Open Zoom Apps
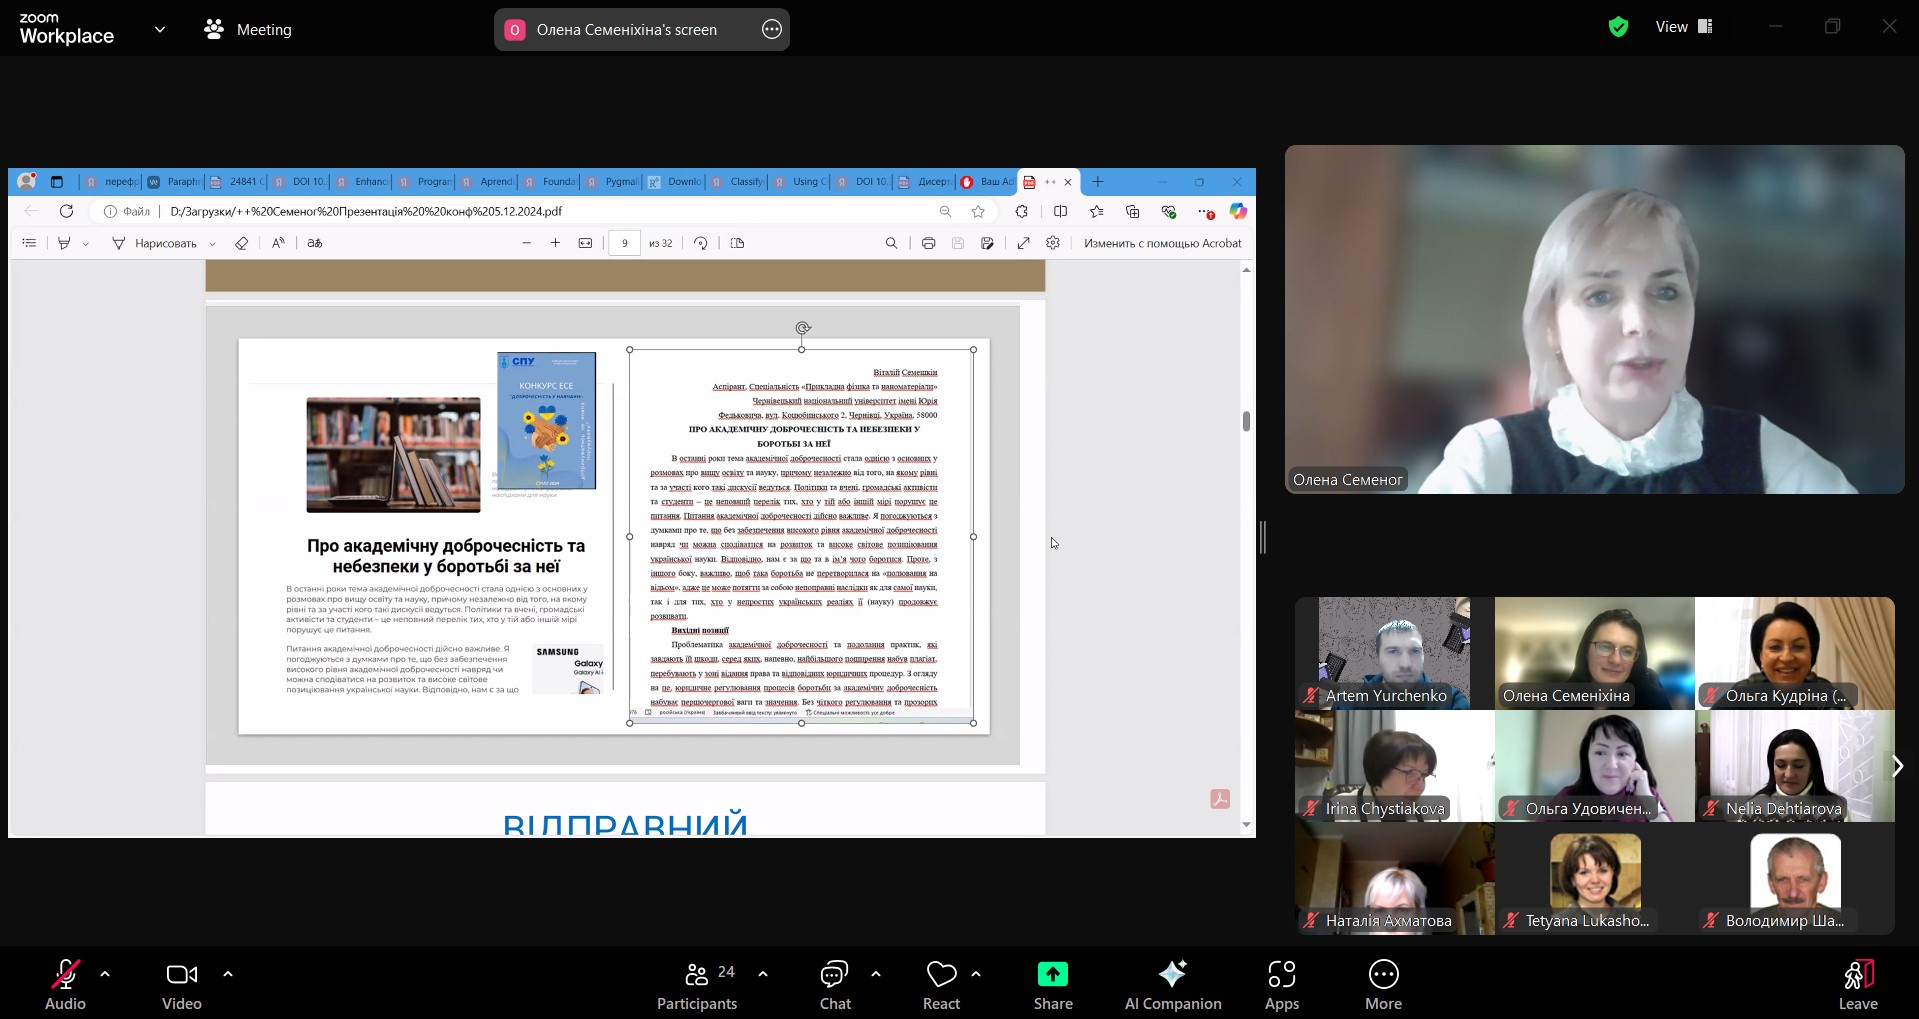This screenshot has height=1019, width=1919. (1282, 985)
